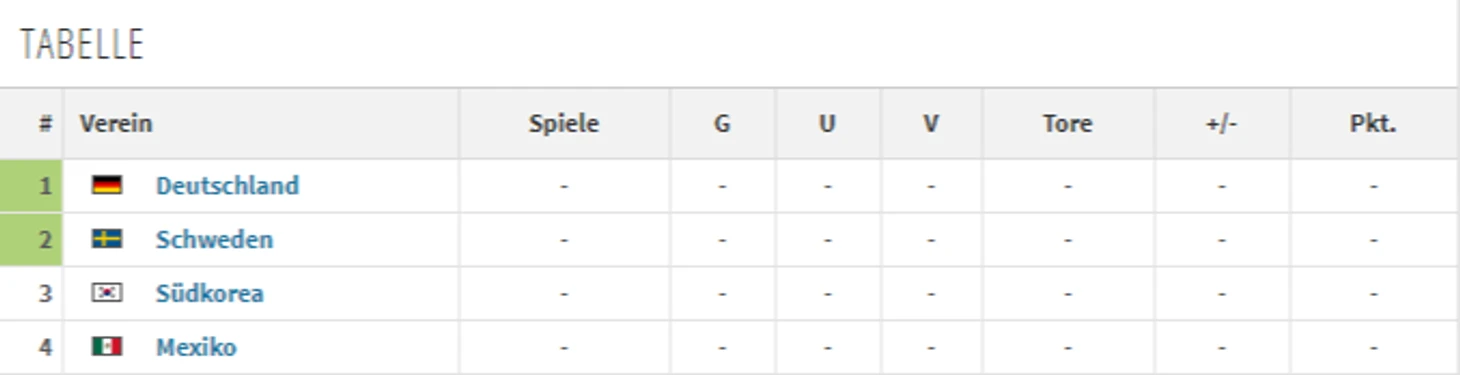The width and height of the screenshot is (1460, 375).
Task: Open the Deutschland team link
Action: click(227, 185)
